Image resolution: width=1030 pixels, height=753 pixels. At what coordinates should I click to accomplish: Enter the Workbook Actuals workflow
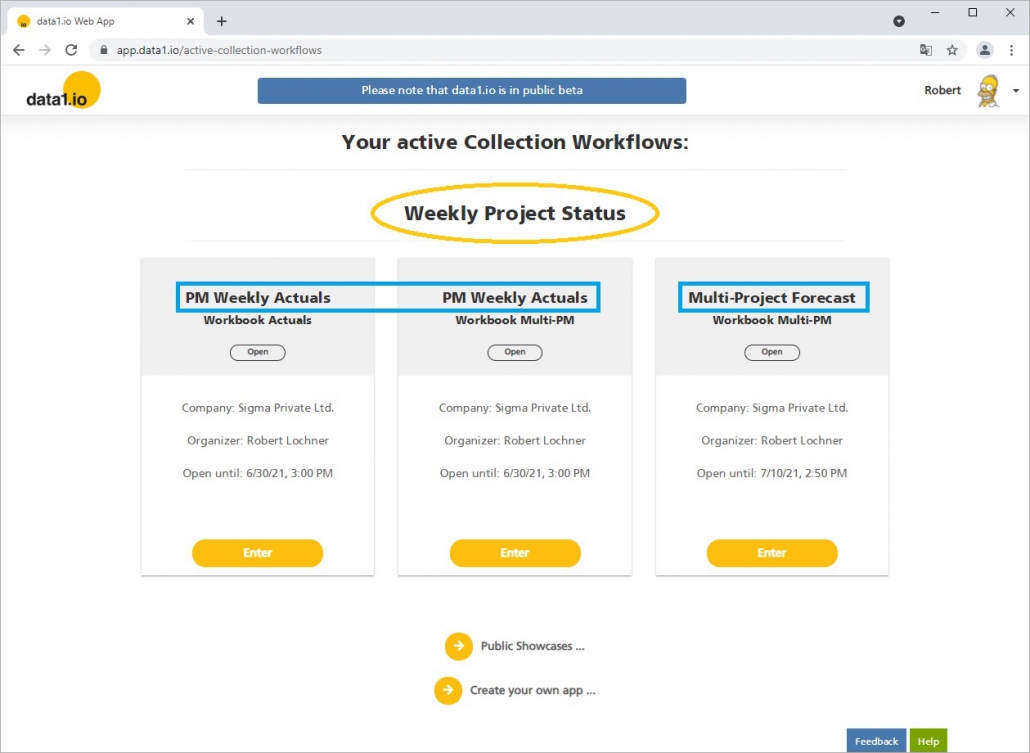258,553
